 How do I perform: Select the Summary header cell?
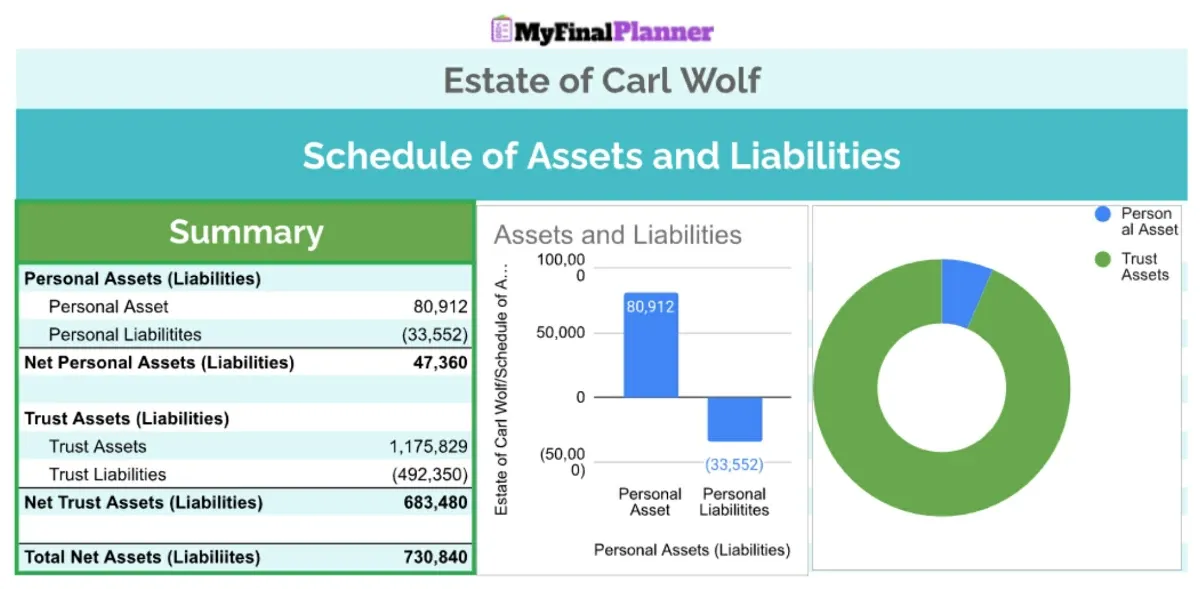point(246,232)
